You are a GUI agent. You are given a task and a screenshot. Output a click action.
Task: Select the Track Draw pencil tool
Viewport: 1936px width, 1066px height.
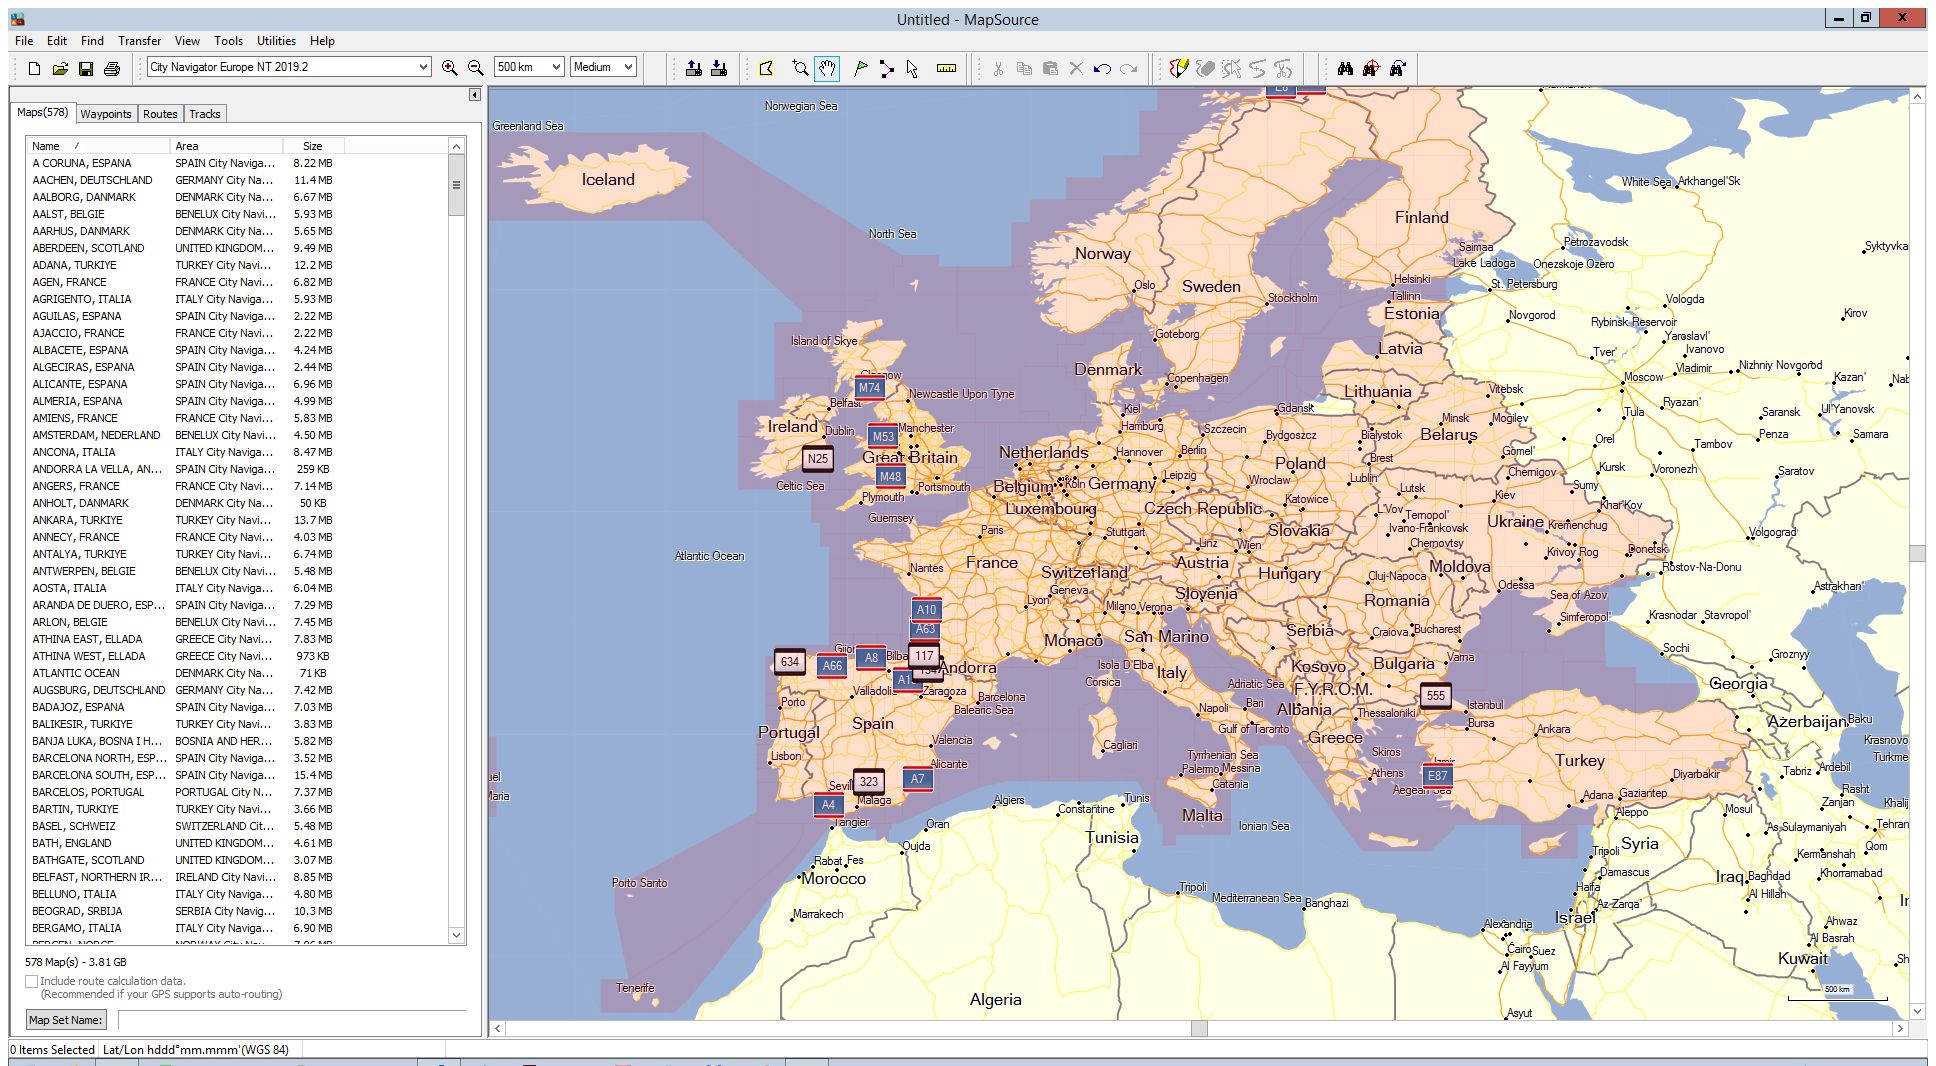pyautogui.click(x=1179, y=68)
